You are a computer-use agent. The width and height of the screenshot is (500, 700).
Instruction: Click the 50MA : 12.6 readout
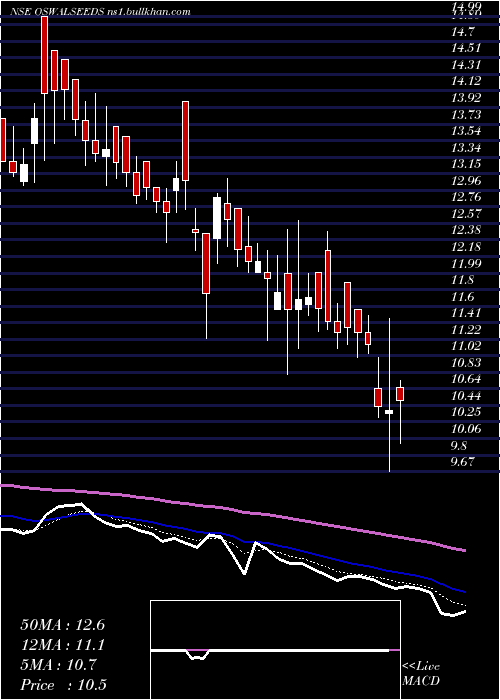[x=62, y=625]
